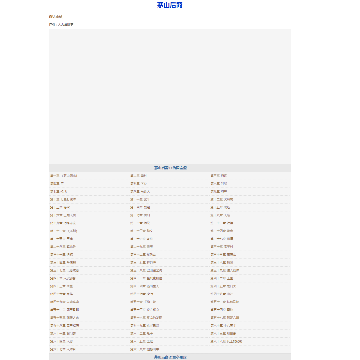Screen dimensions: 360x360
Task: Open eighteenth-row bold chapter link in middle column
Action: click(145, 310)
